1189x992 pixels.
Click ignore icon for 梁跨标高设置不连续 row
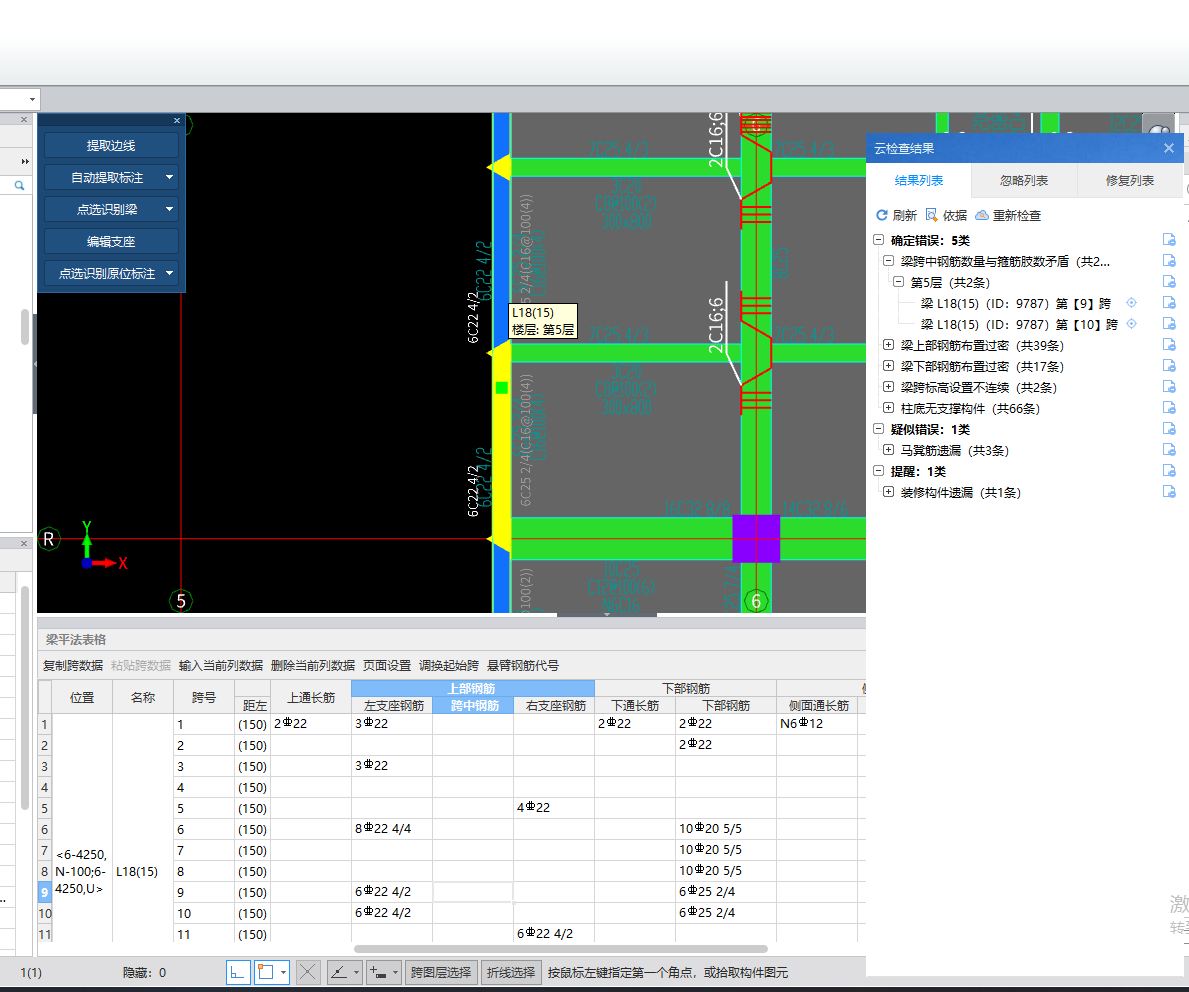coord(1169,387)
